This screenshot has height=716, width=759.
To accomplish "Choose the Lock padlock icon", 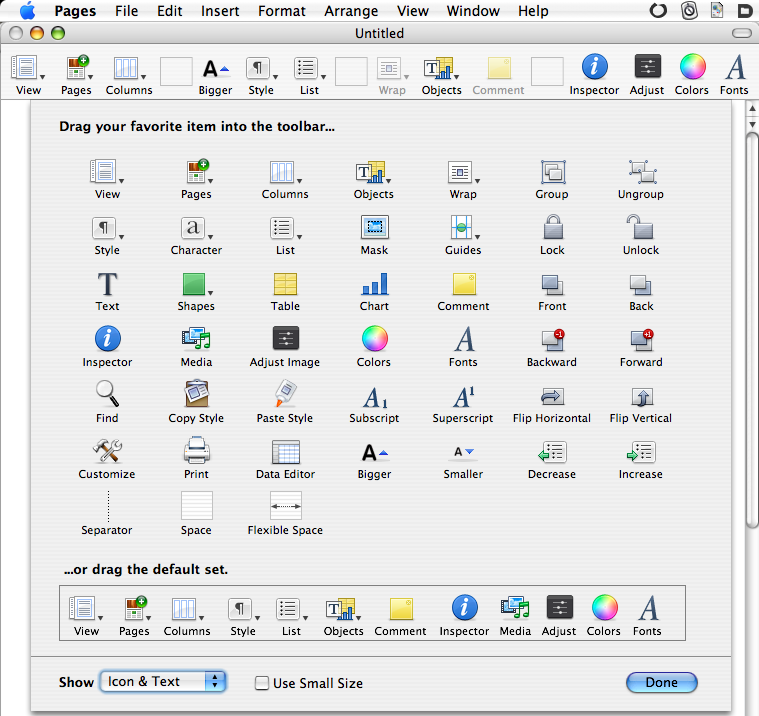I will 553,227.
